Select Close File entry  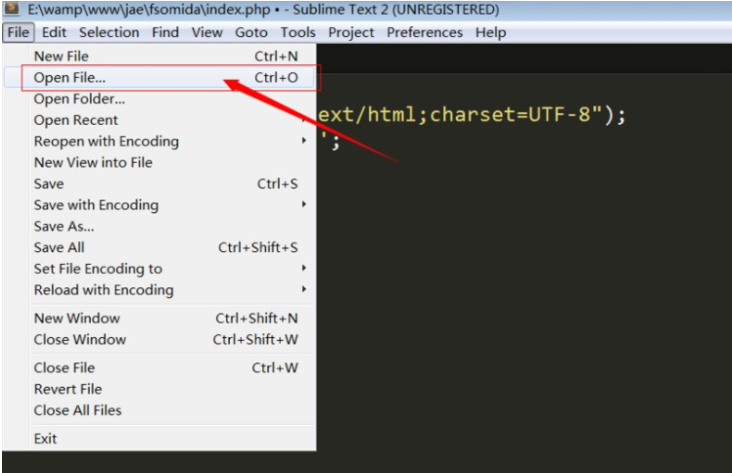[66, 368]
